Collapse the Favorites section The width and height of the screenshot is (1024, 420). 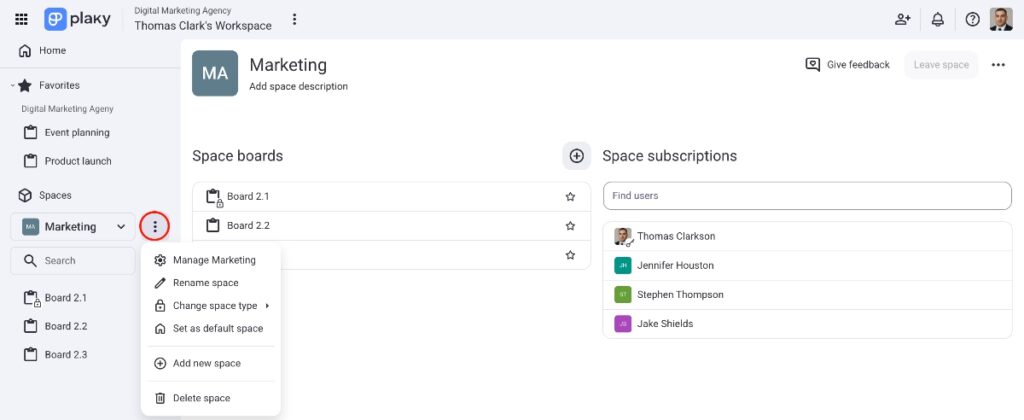(12, 86)
